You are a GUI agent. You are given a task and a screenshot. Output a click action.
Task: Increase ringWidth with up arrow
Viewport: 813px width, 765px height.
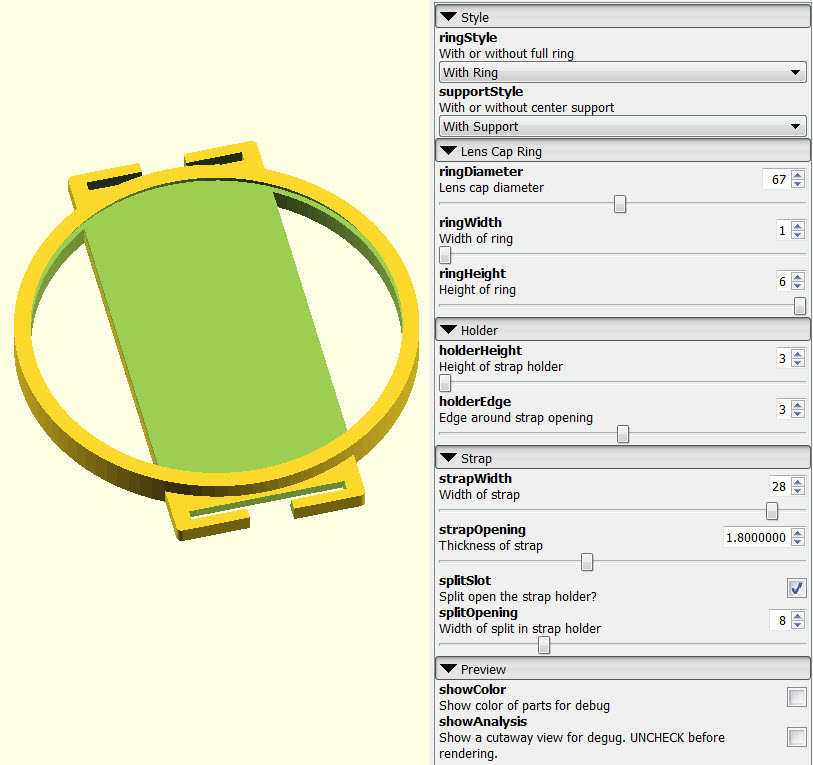pos(798,226)
